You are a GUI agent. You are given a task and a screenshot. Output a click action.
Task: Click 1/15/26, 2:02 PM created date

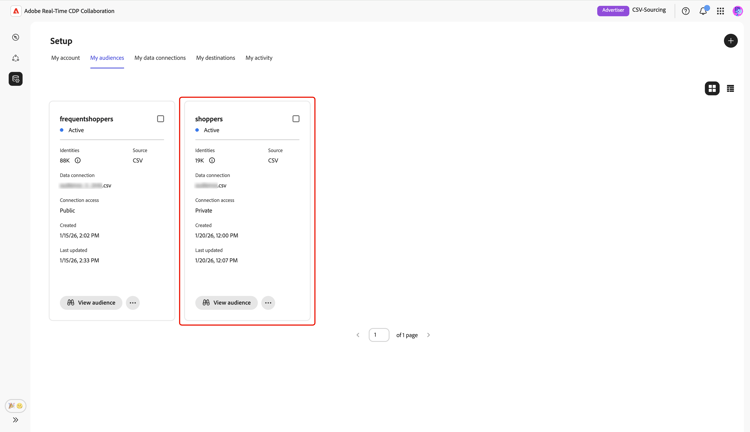pyautogui.click(x=79, y=235)
